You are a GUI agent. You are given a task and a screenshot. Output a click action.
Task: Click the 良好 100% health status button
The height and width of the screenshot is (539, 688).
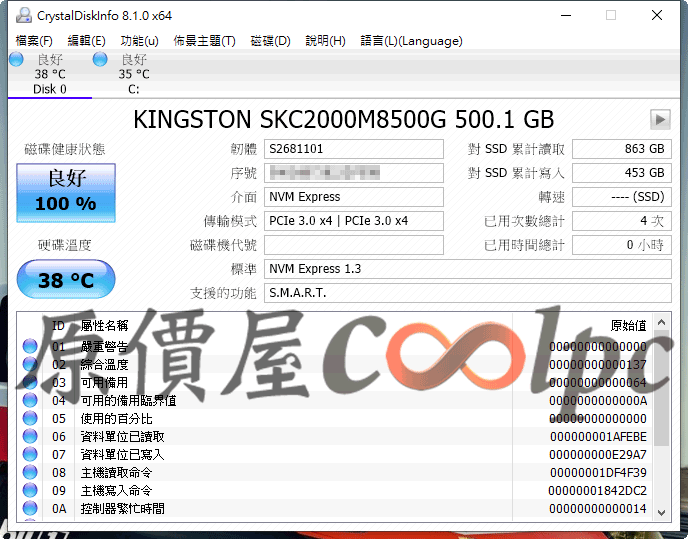tap(66, 193)
